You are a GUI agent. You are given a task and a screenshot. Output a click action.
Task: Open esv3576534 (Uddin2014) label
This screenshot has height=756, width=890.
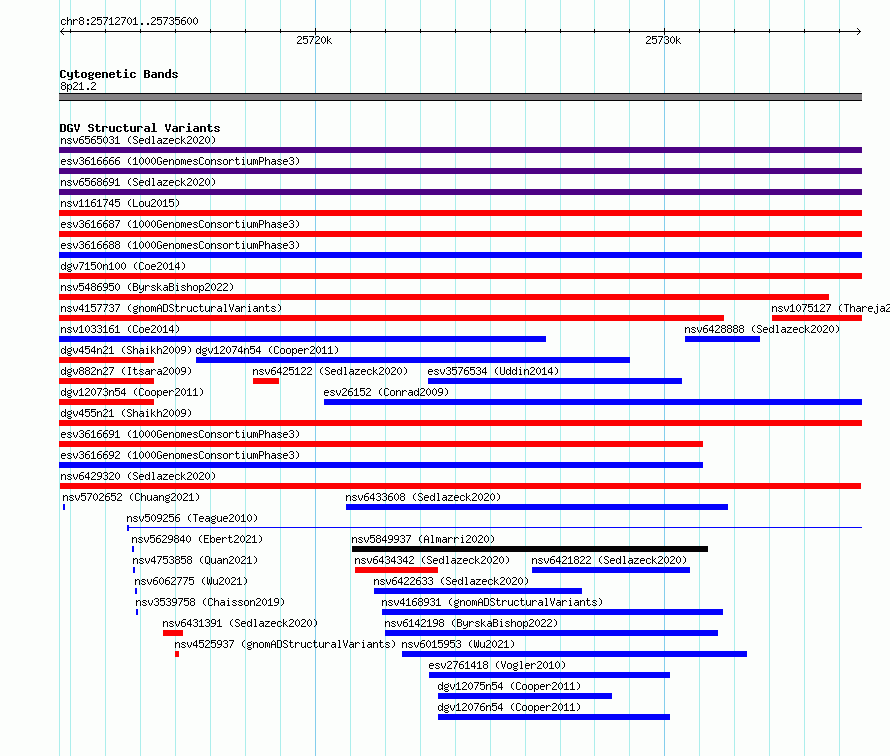pyautogui.click(x=493, y=371)
